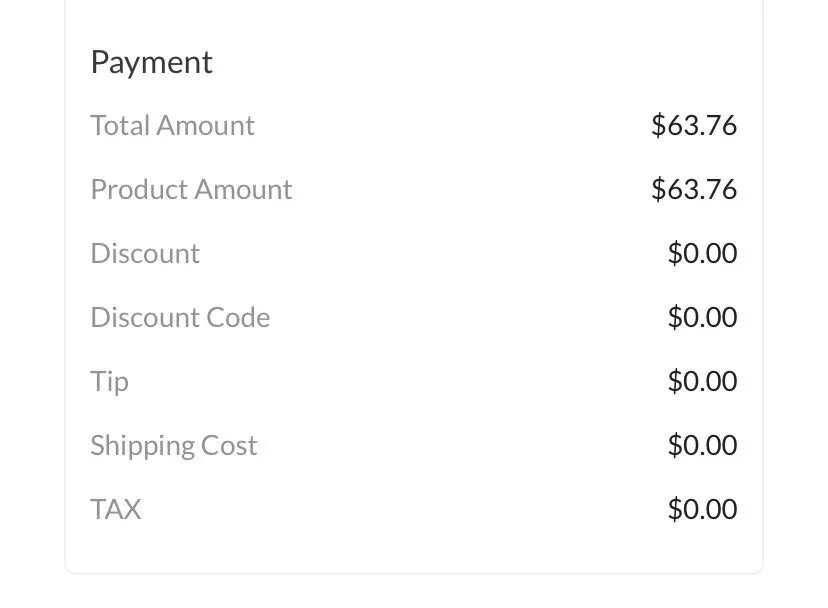Viewport: 828px width, 608px height.
Task: Click the Tip label
Action: tap(110, 382)
